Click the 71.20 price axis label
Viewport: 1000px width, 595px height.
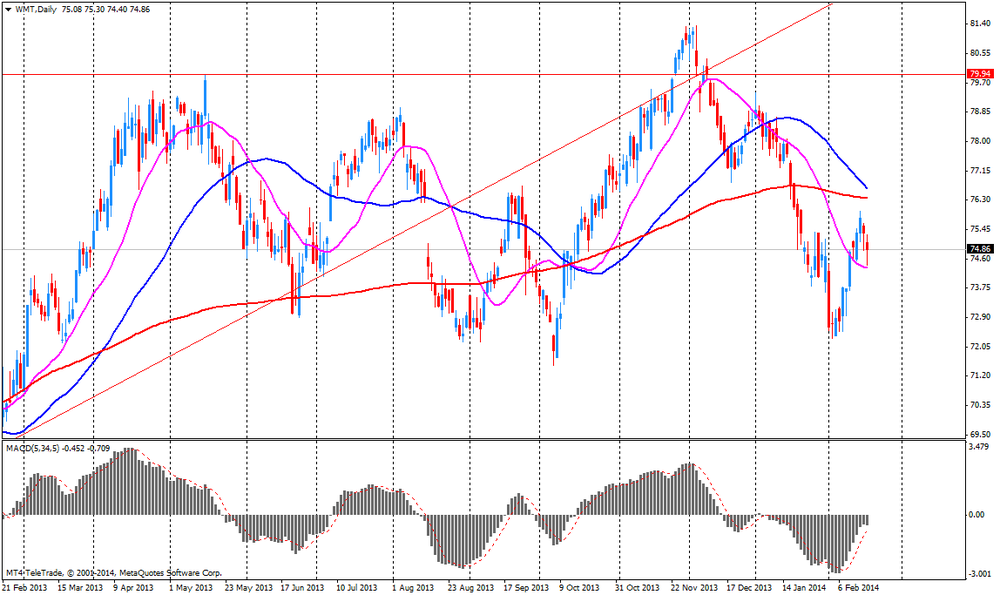[x=979, y=376]
